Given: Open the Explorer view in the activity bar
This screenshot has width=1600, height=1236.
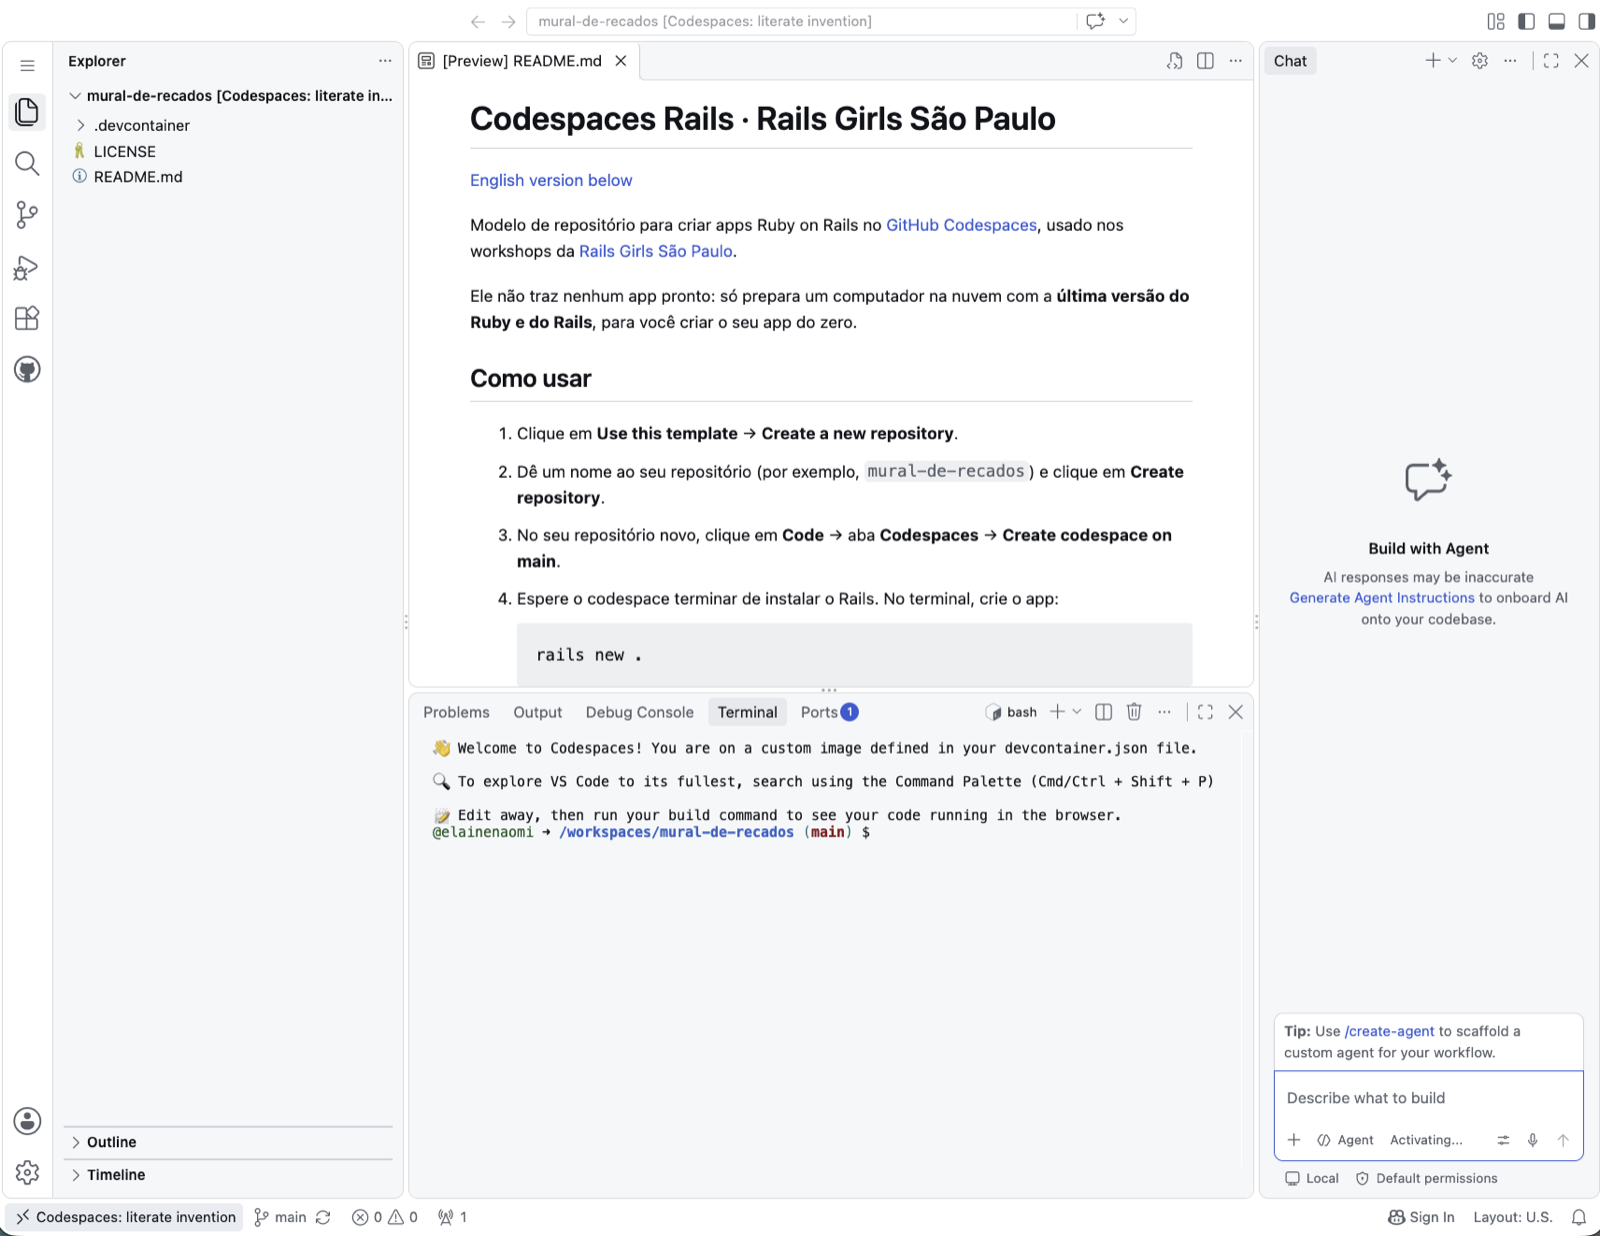Looking at the screenshot, I should point(27,111).
